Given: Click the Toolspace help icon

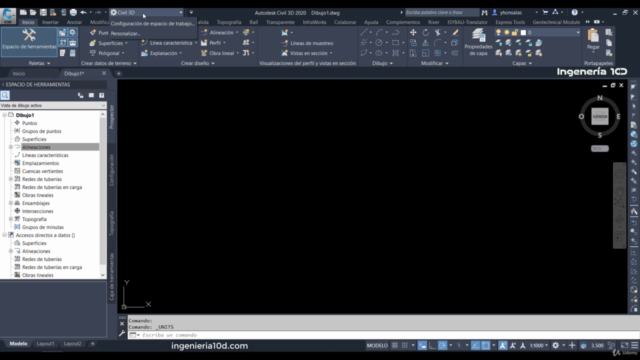Looking at the screenshot, I should point(102,95).
